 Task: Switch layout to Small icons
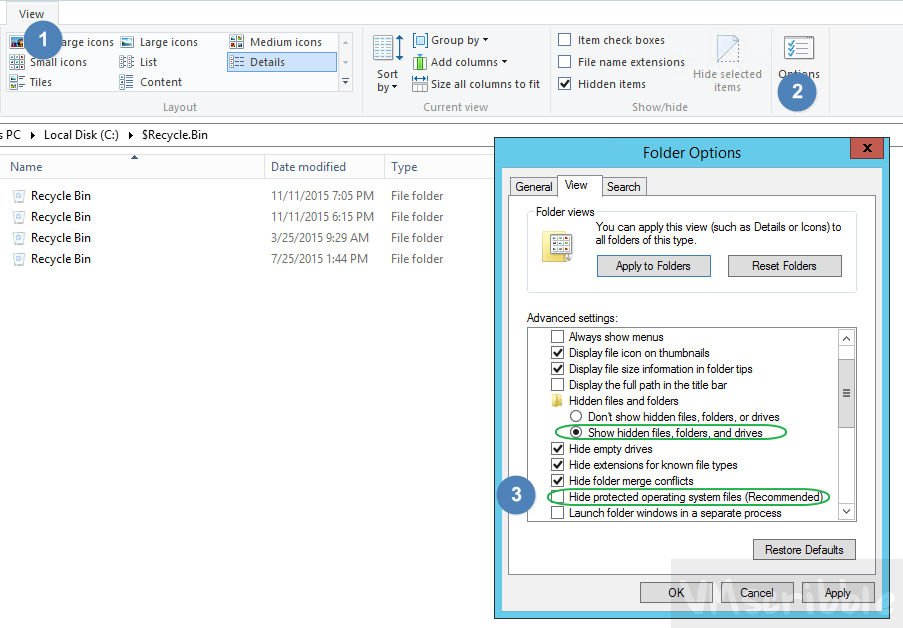pos(48,62)
